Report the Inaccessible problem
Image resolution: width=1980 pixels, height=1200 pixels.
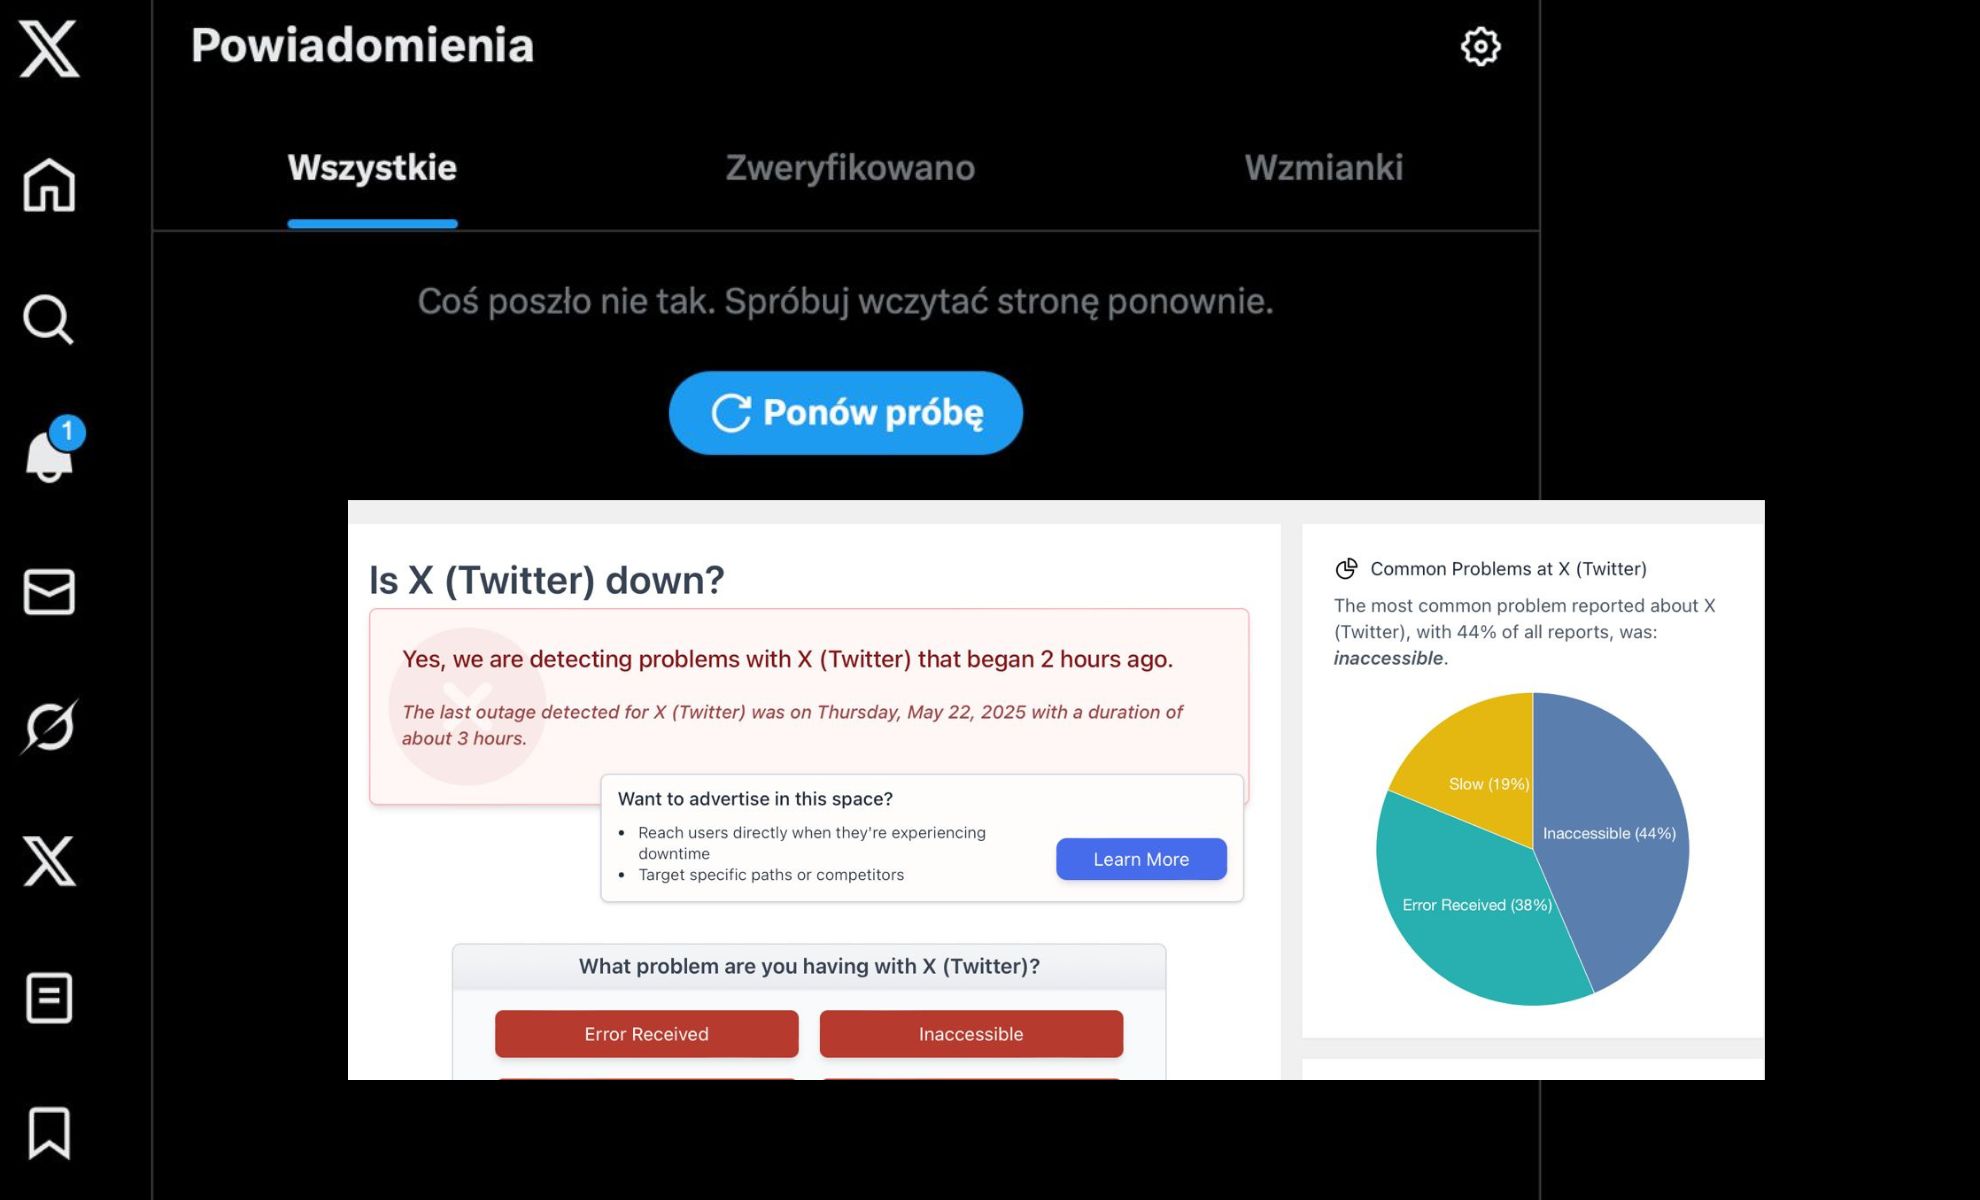pos(971,1034)
